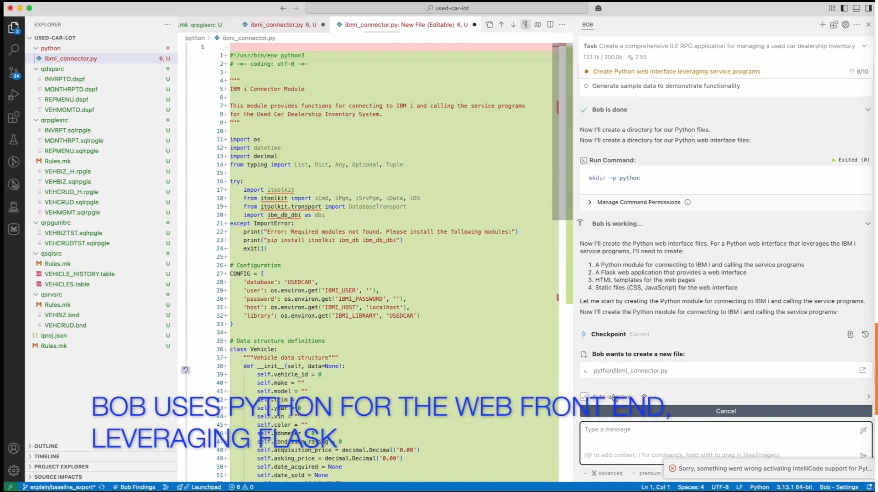Toggle primary sidebar layout button in title bar

click(844, 8)
